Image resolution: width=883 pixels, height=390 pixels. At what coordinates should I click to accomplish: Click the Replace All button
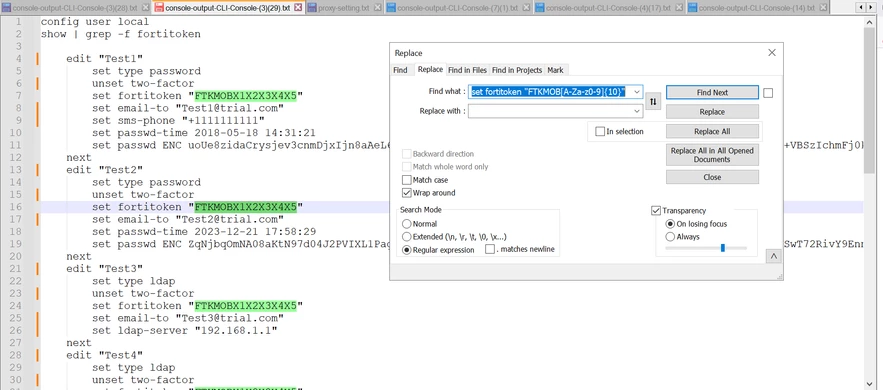pos(712,131)
